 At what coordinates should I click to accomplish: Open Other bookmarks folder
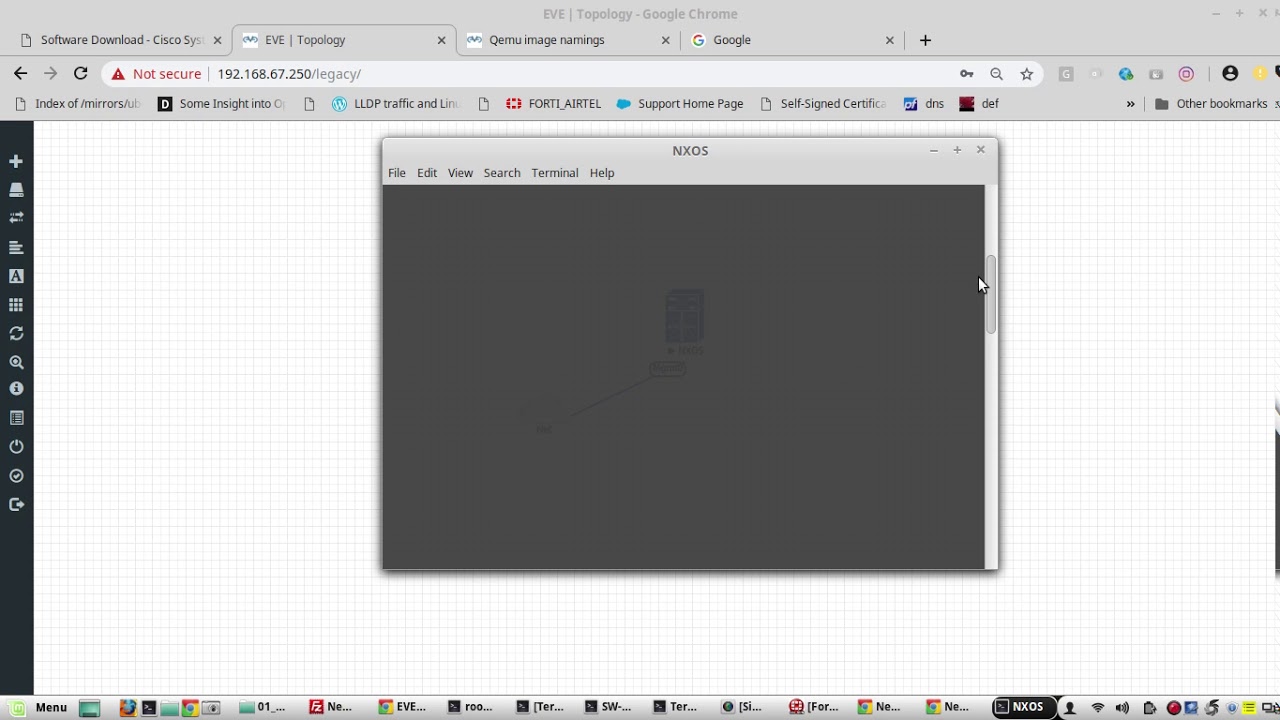coord(1211,103)
